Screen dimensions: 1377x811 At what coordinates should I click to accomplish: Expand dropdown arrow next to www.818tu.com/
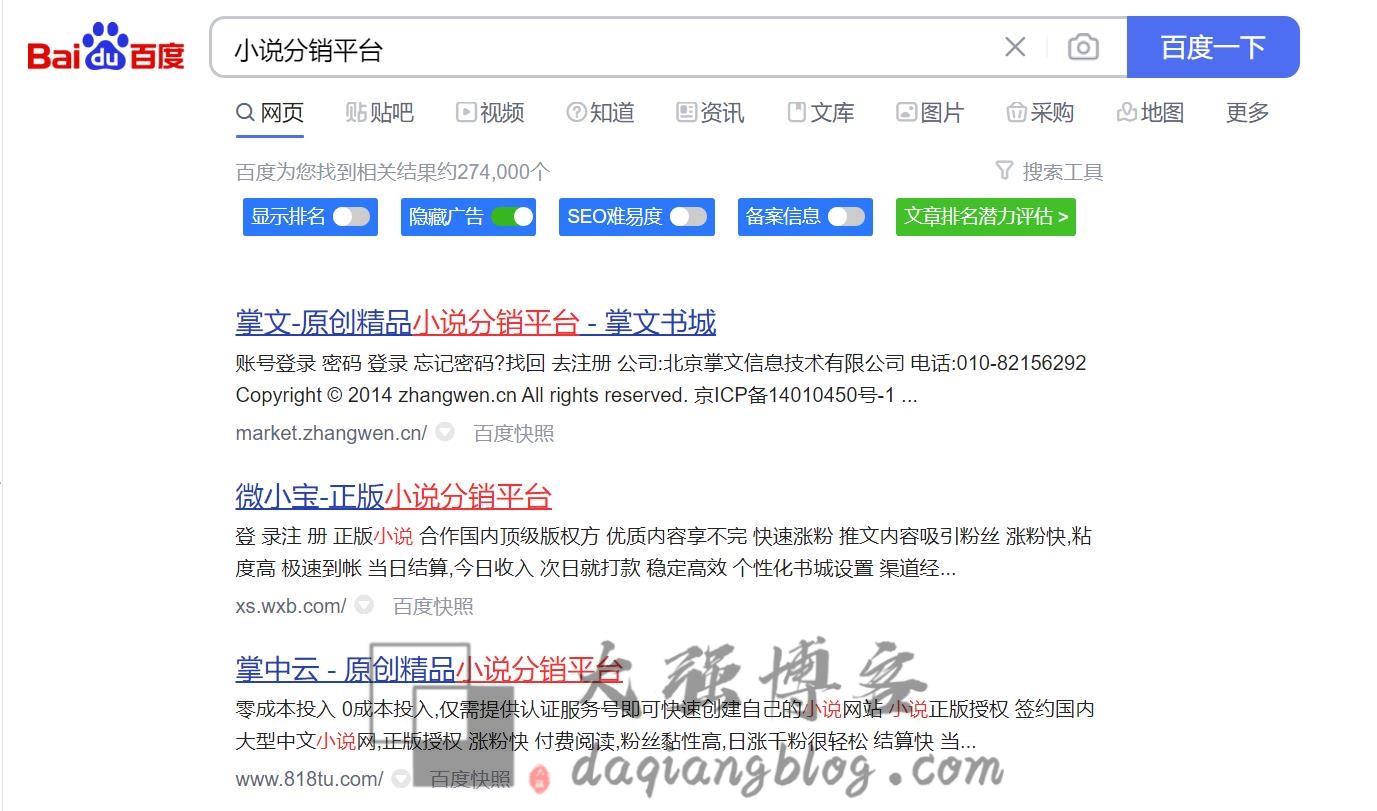click(x=401, y=779)
